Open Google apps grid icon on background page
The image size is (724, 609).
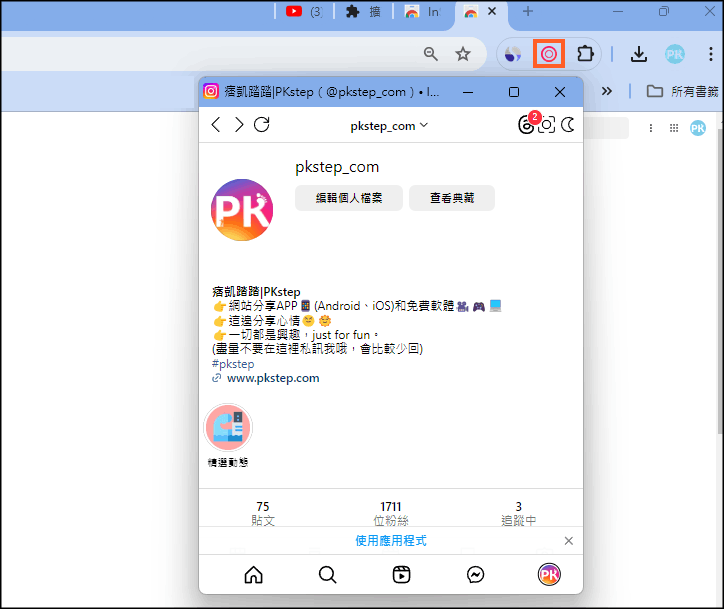[x=674, y=128]
